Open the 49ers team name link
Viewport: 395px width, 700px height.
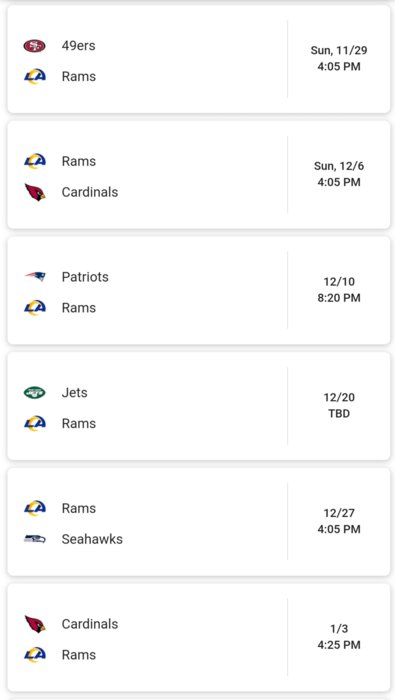point(79,46)
